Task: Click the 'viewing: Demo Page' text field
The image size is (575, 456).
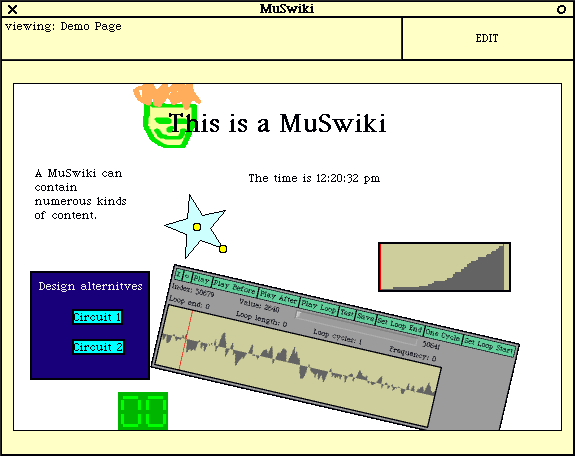Action: pyautogui.click(x=201, y=39)
